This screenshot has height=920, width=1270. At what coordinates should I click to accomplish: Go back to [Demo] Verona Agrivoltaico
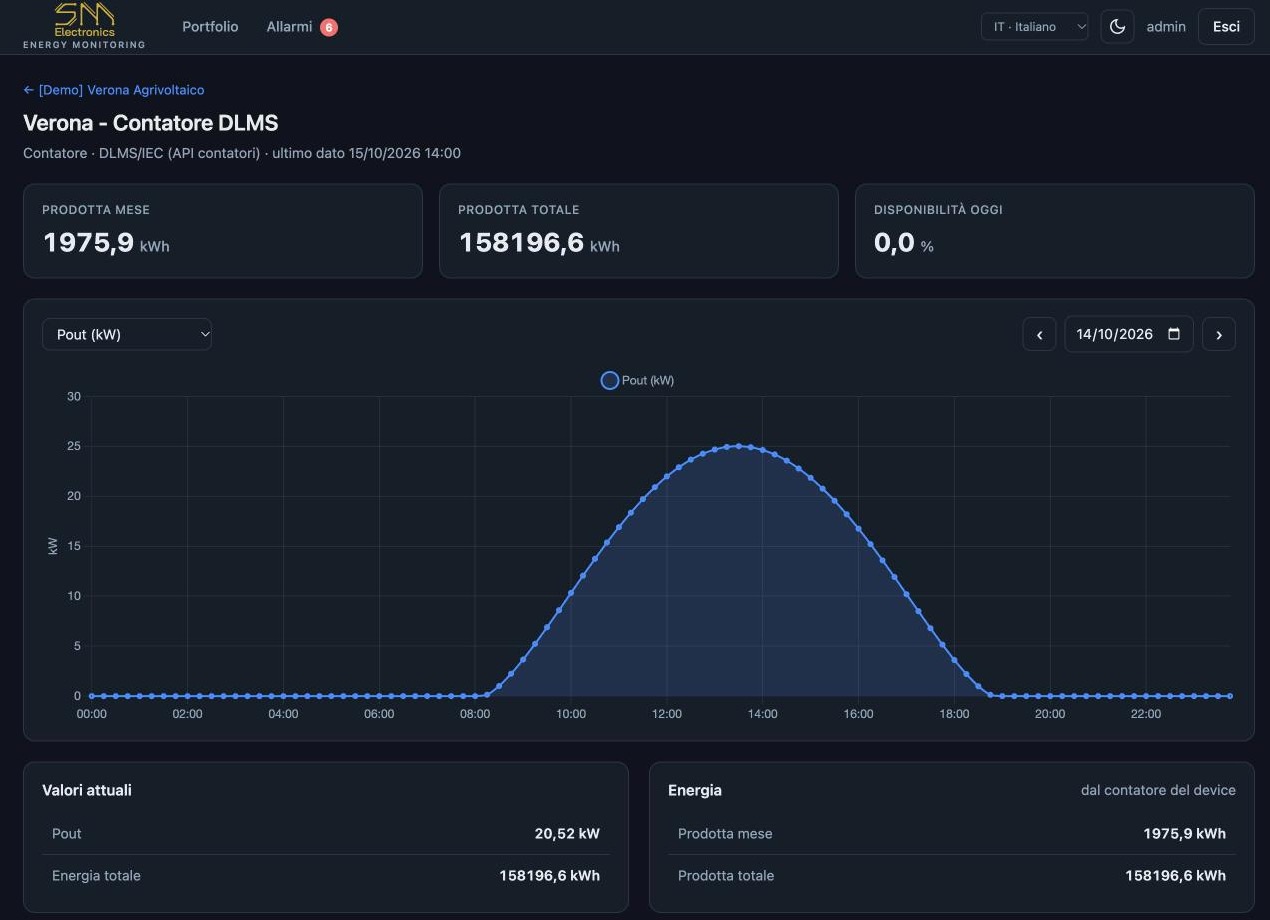coord(114,90)
